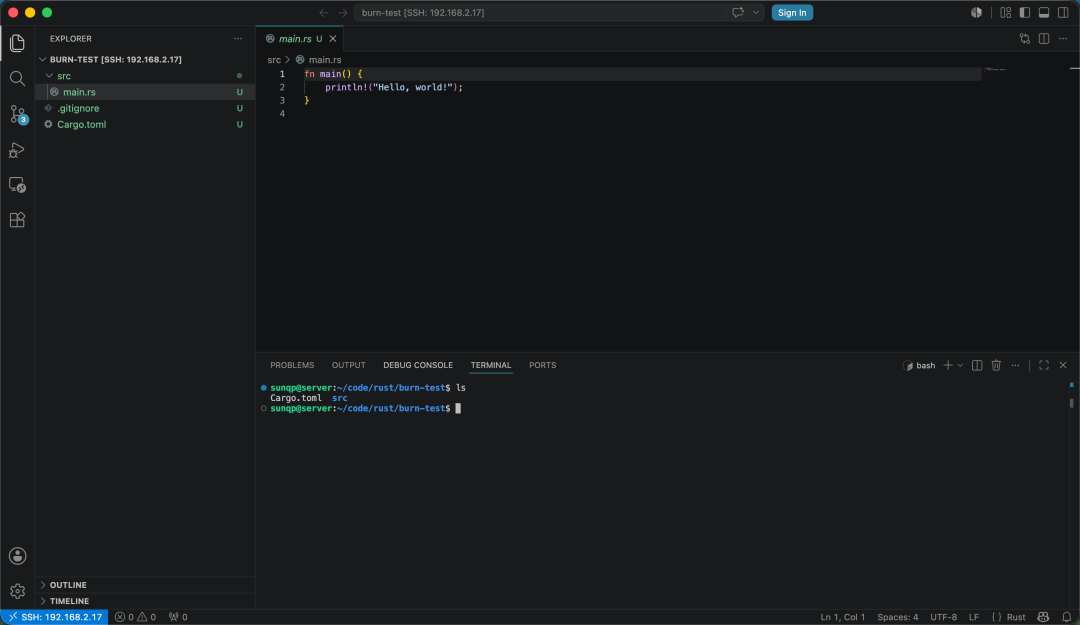Switch to the OUTPUT tab
The width and height of the screenshot is (1080, 625).
click(349, 365)
